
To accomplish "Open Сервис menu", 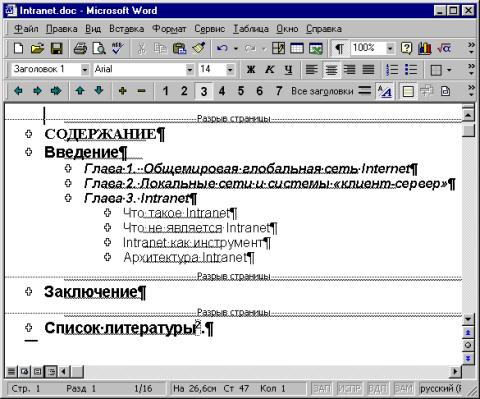I will tap(210, 29).
